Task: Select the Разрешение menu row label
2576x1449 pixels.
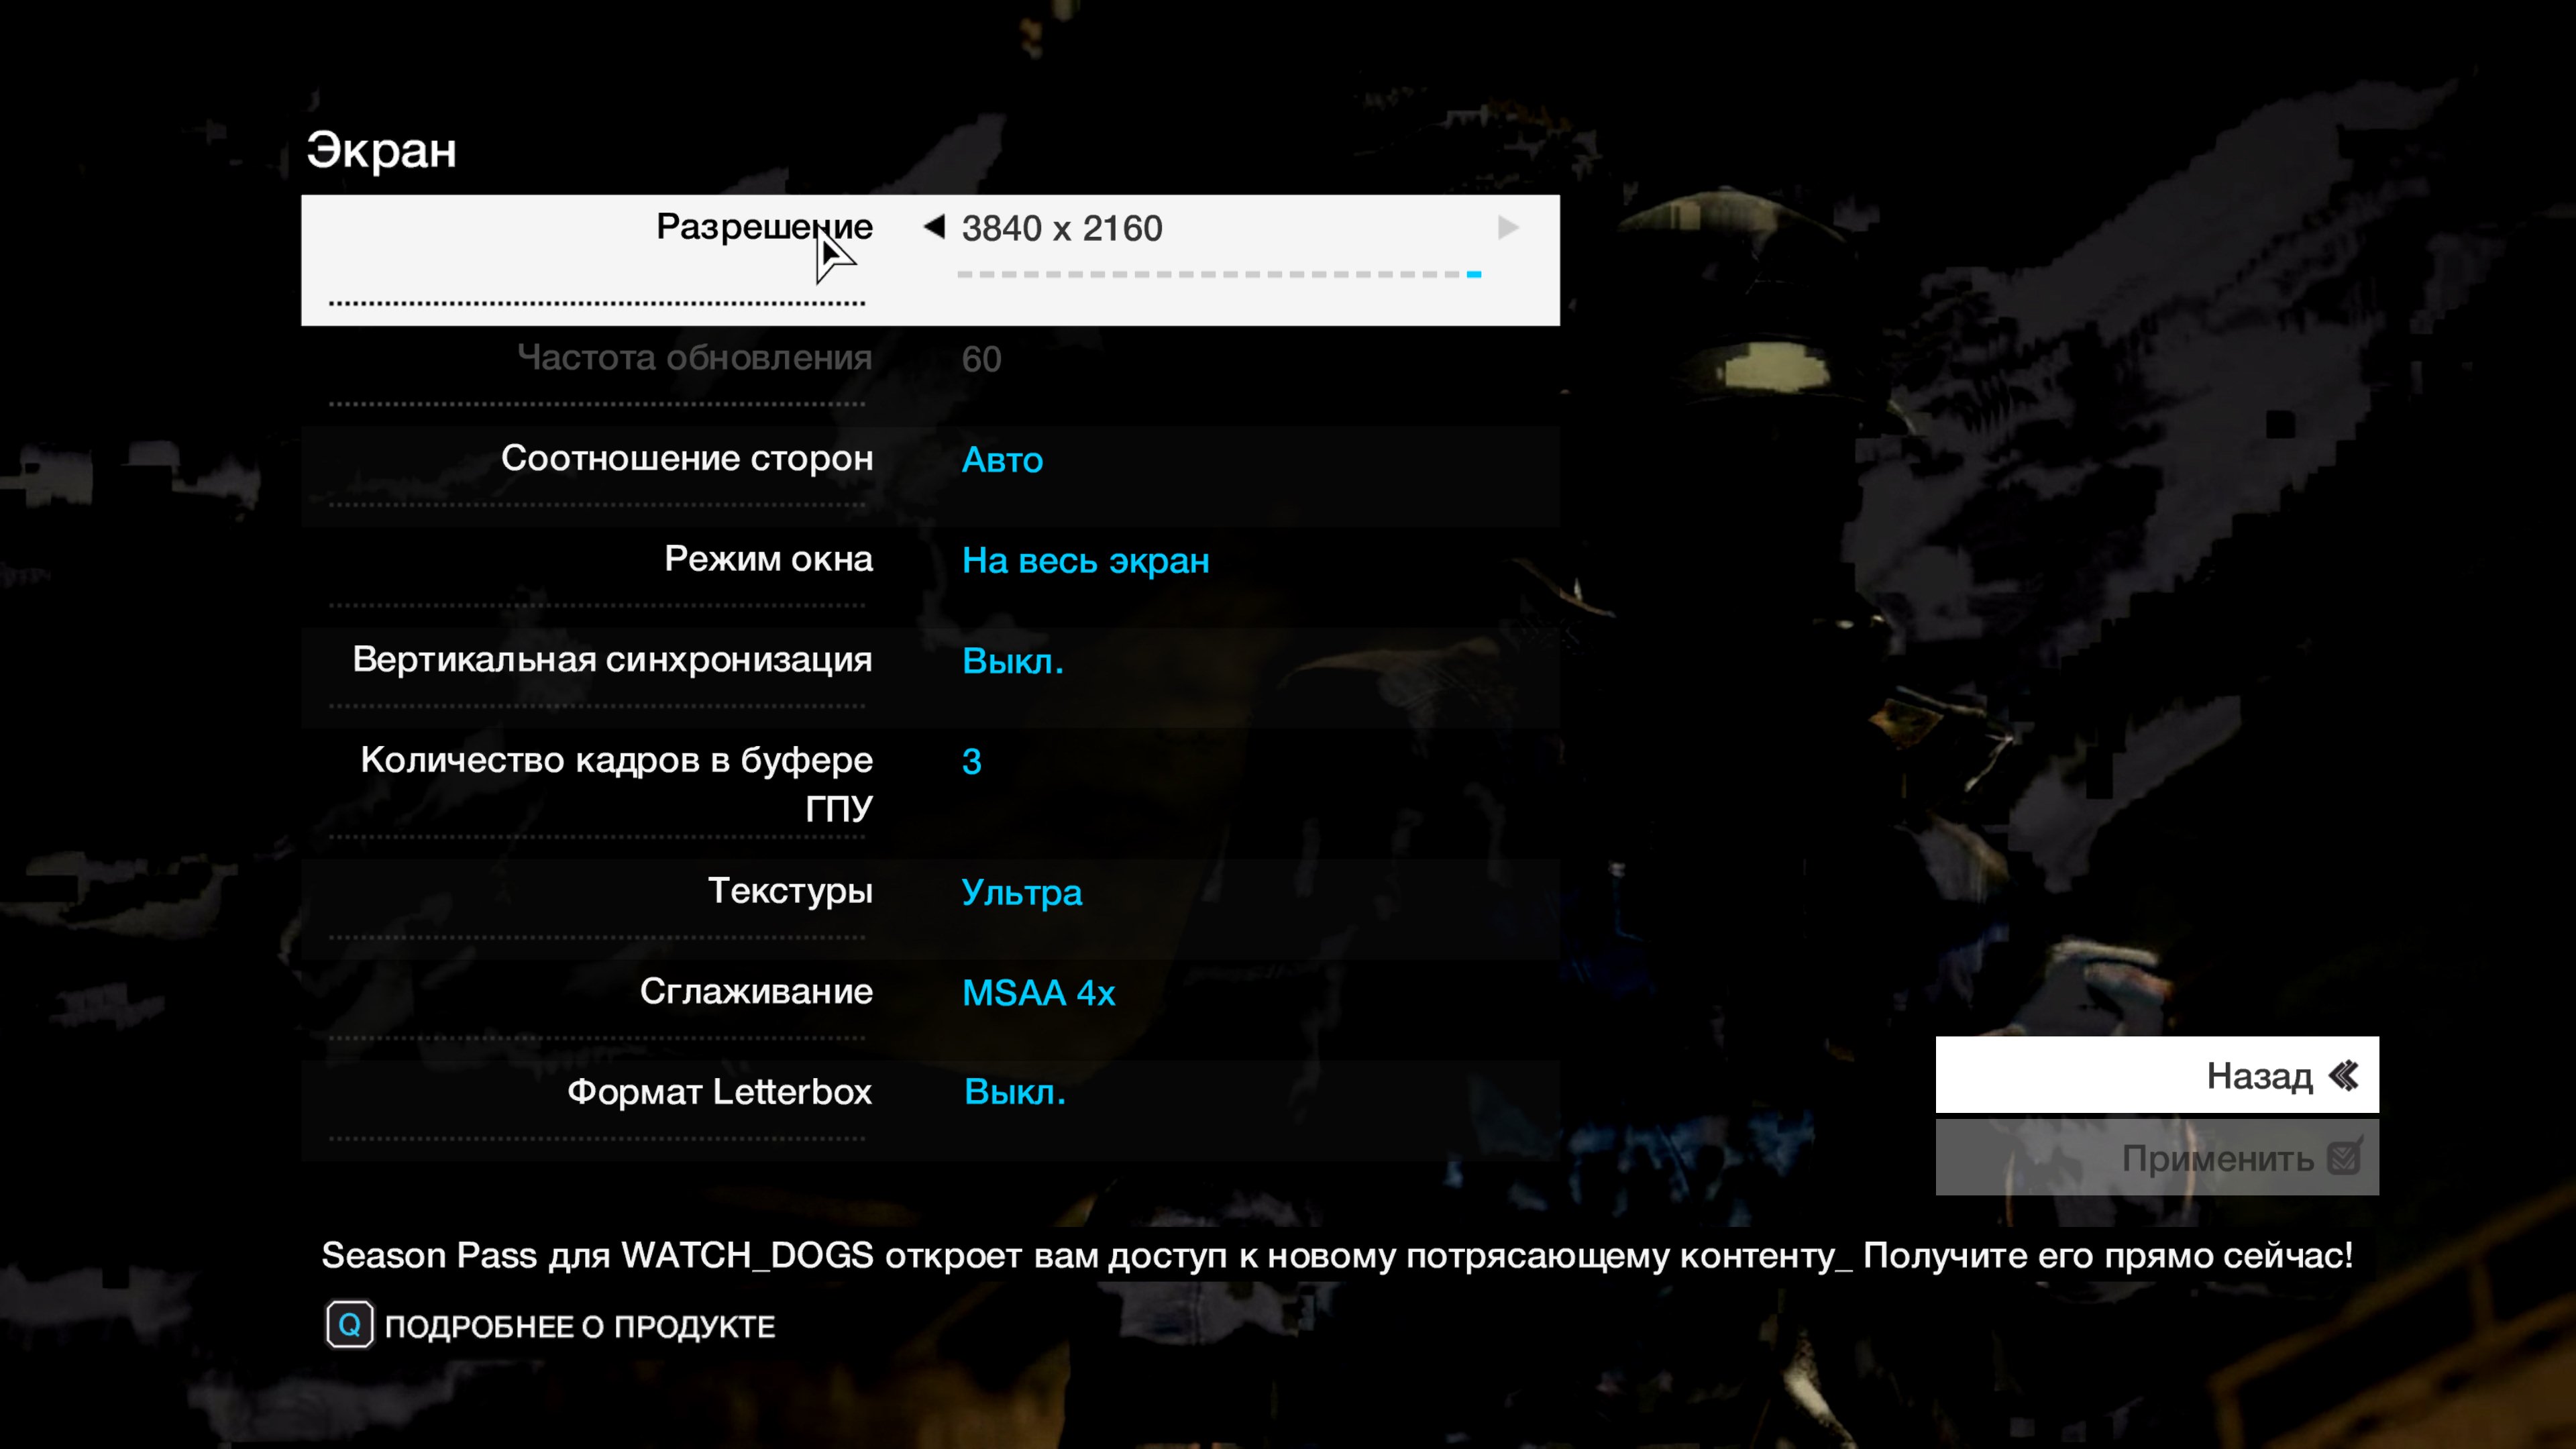Action: point(764,227)
